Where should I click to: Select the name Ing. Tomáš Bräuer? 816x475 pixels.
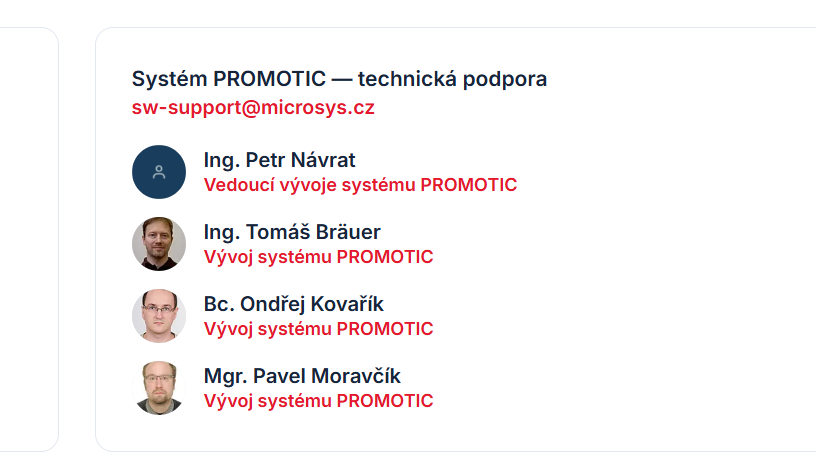click(x=292, y=232)
